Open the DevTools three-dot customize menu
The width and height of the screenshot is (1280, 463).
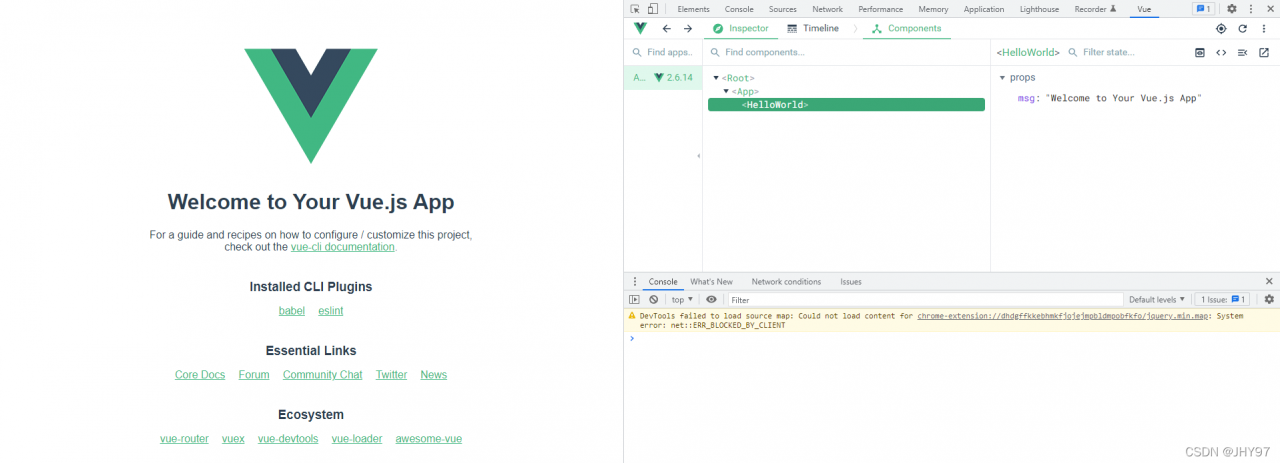coord(1251,9)
